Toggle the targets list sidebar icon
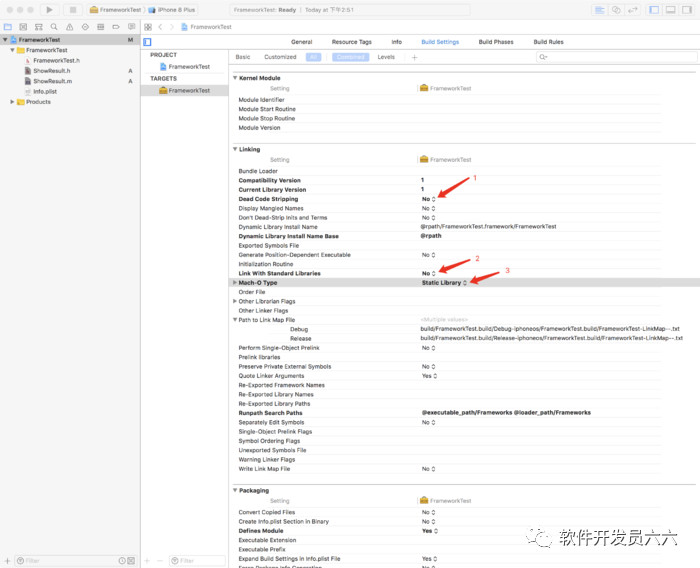The width and height of the screenshot is (700, 568). (147, 42)
